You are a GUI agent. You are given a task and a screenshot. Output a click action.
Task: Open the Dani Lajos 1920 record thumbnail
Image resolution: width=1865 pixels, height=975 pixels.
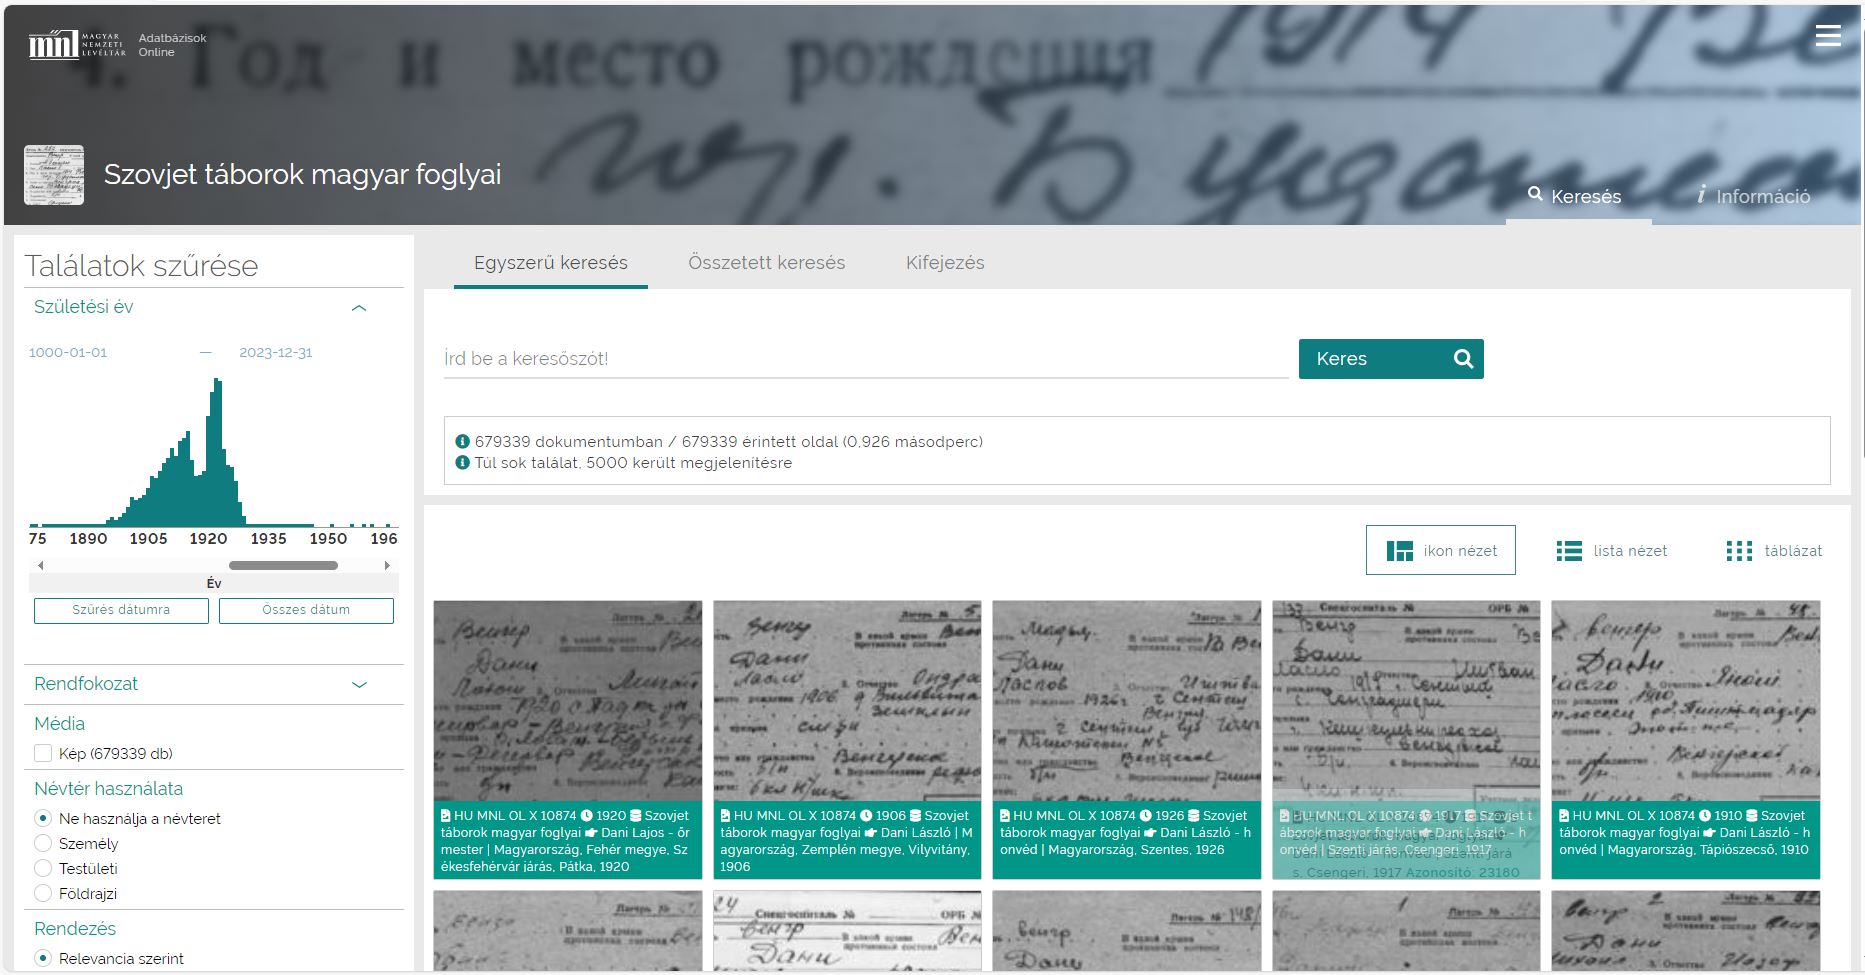(x=568, y=701)
